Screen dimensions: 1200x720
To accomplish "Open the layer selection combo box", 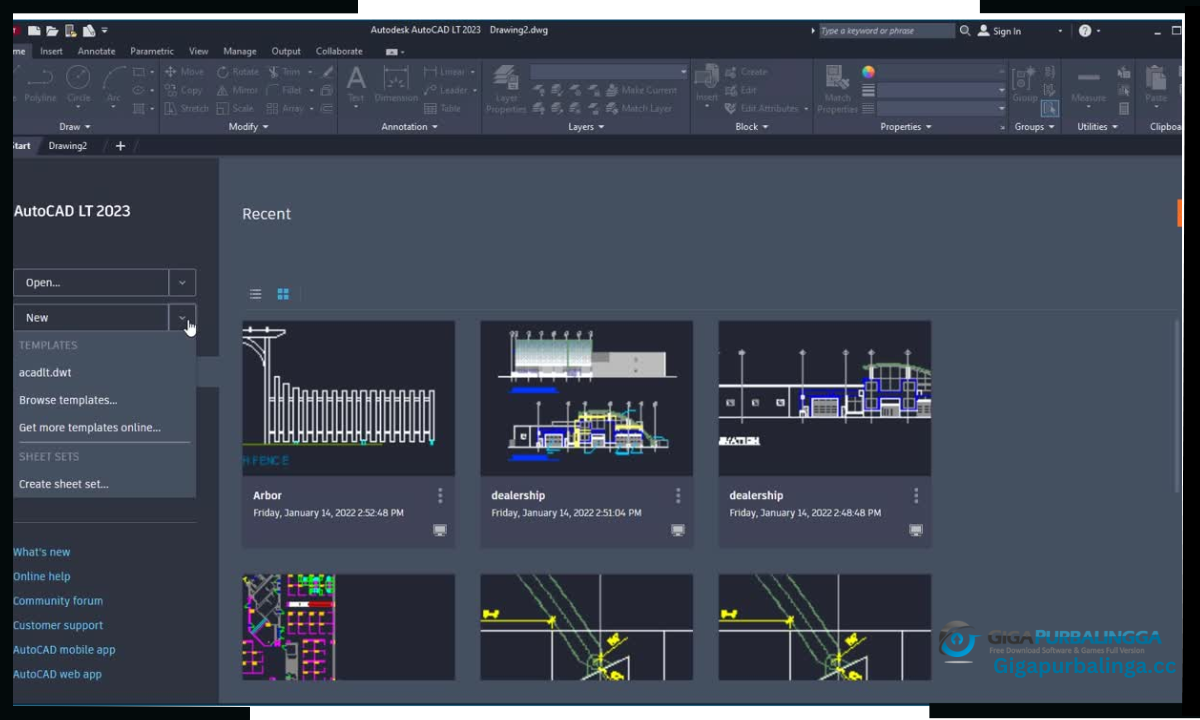I will coord(609,72).
